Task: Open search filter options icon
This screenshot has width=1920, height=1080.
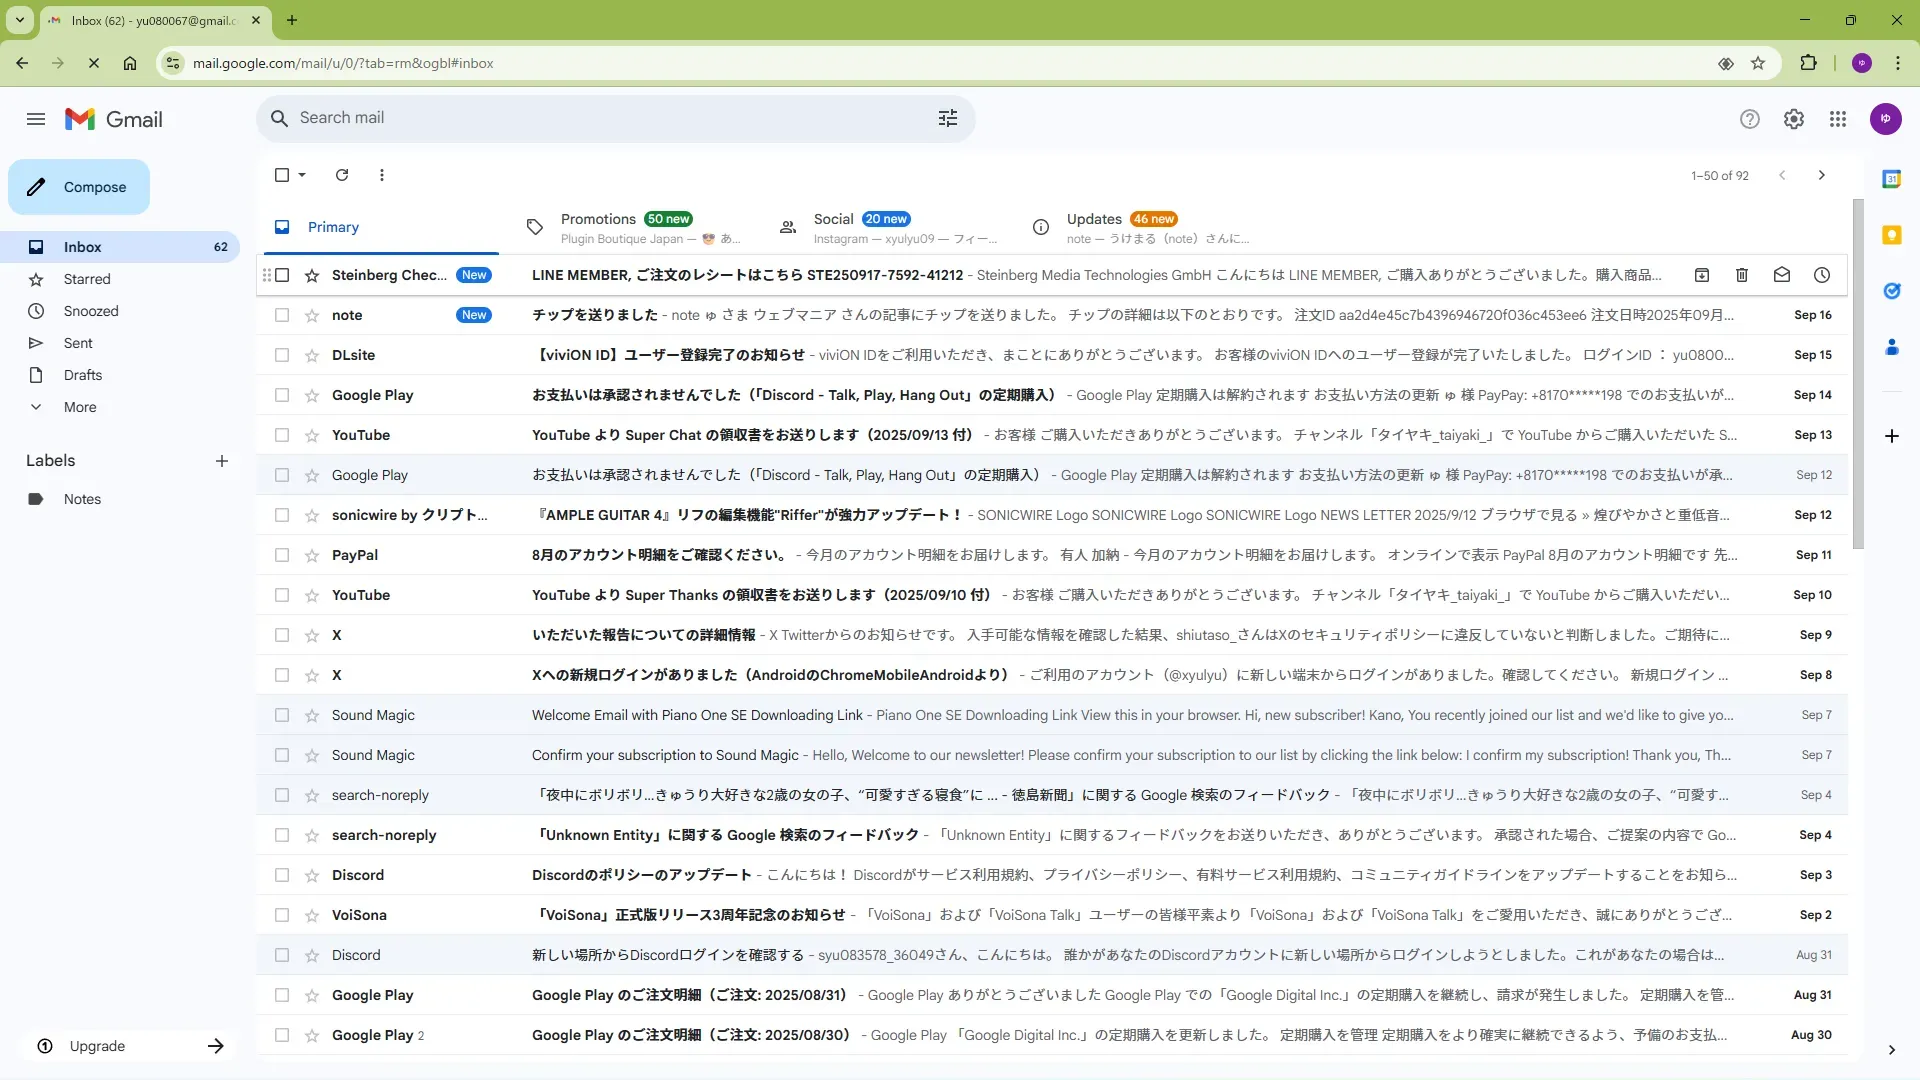Action: click(x=947, y=118)
